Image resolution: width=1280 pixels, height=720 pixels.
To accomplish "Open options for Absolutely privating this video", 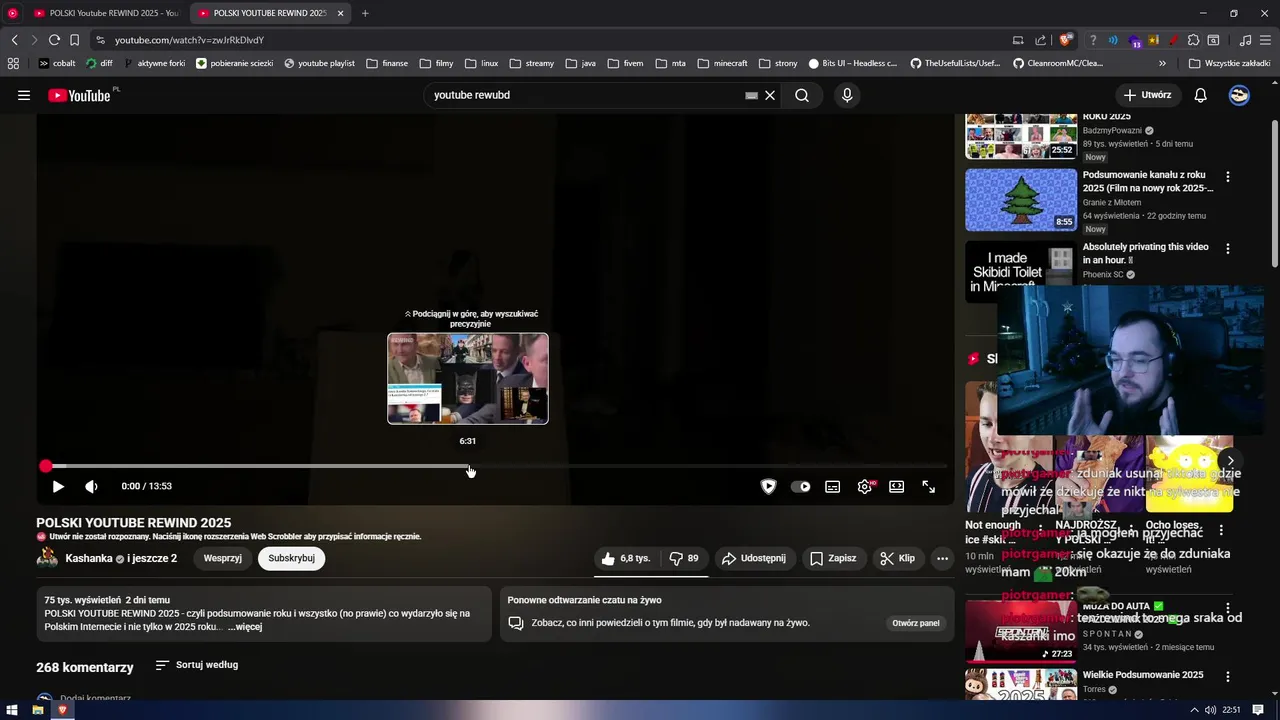I will 1228,248.
